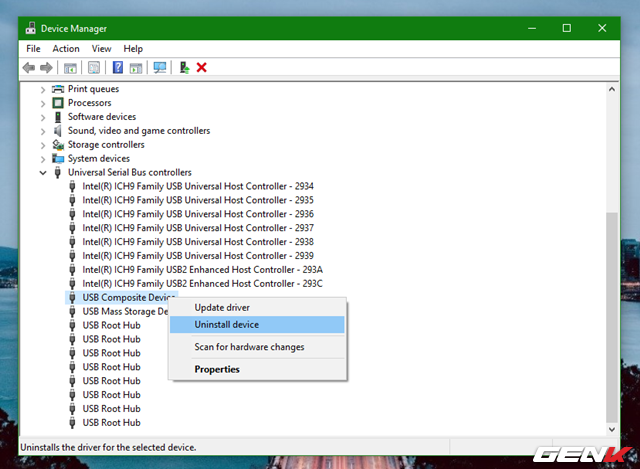Open the Action menu
This screenshot has width=640, height=469.
[66, 48]
